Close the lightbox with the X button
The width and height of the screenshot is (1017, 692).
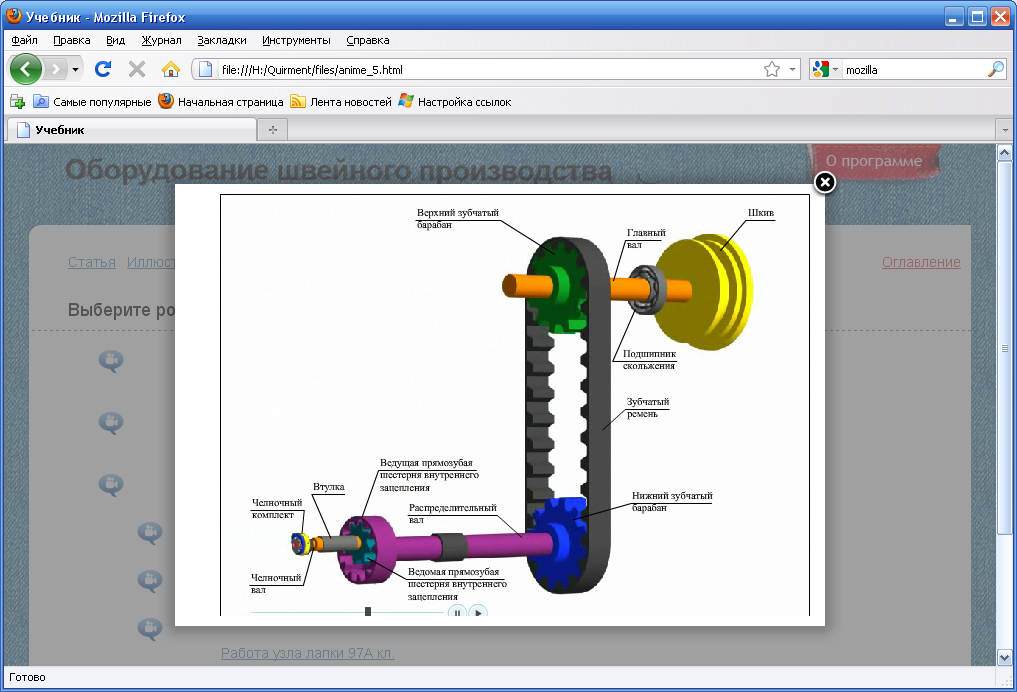pyautogui.click(x=824, y=183)
